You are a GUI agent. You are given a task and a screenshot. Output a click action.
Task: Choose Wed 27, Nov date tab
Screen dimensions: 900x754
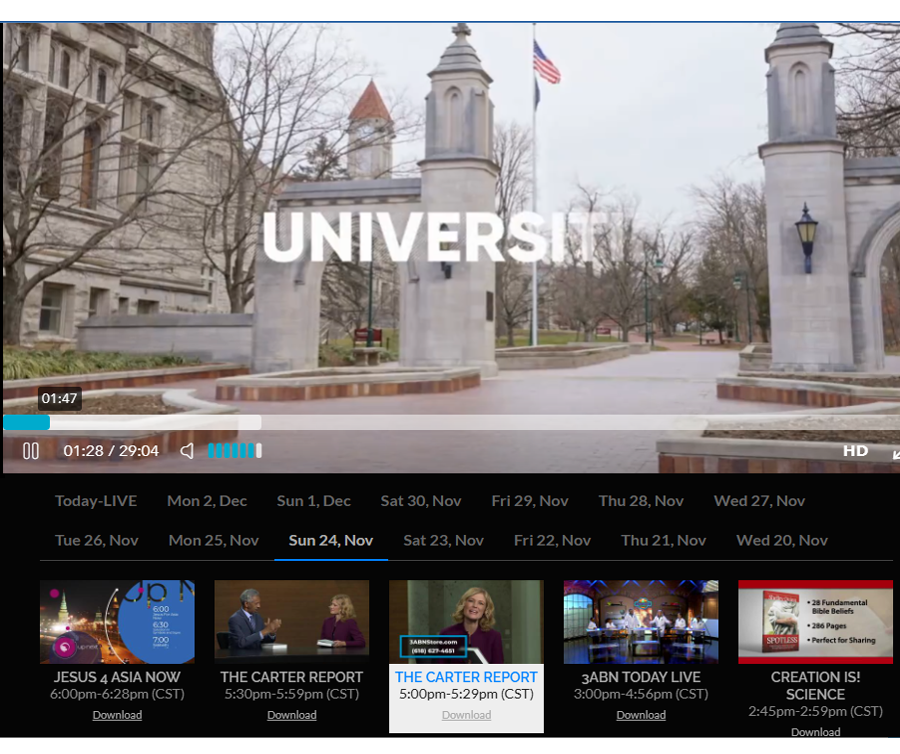pyautogui.click(x=759, y=501)
